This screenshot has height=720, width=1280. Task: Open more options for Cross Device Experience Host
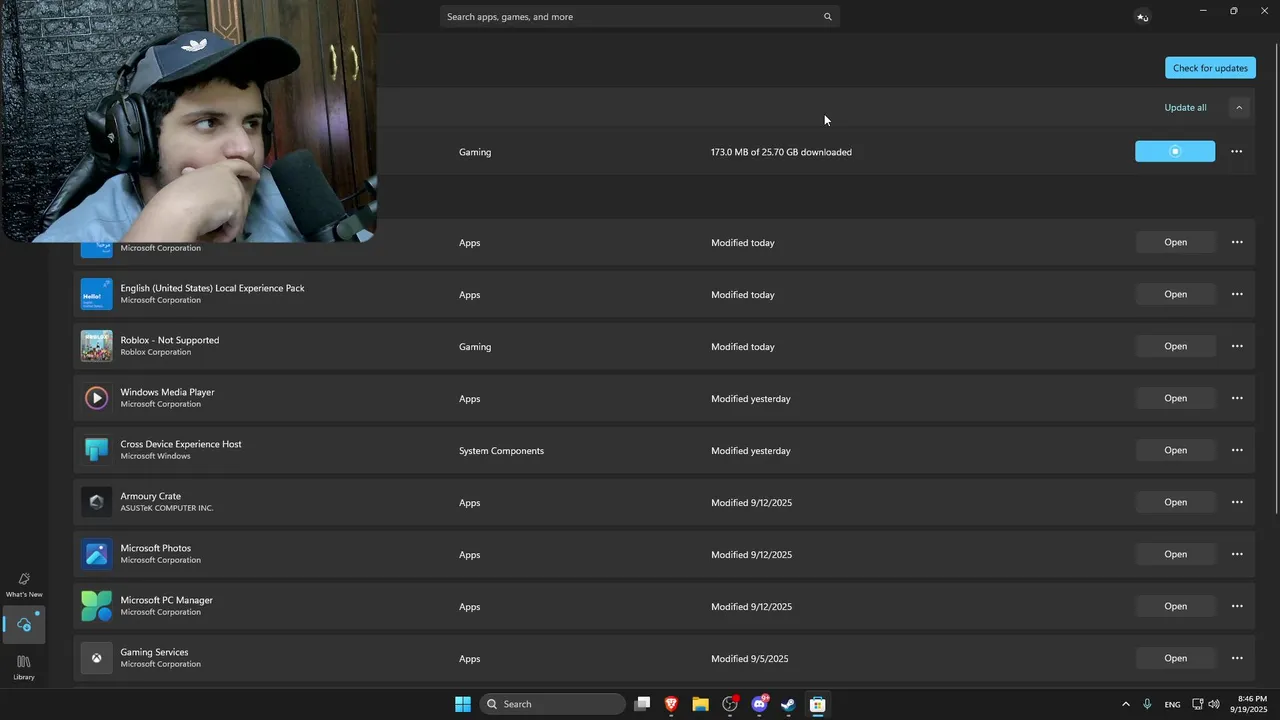point(1237,450)
